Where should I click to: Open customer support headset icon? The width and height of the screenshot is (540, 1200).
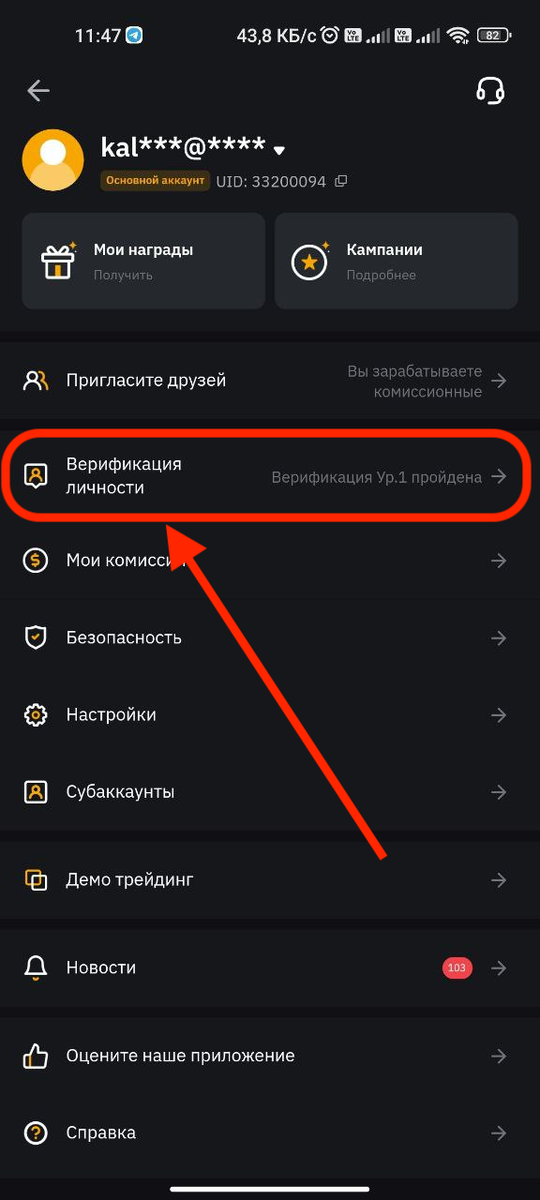click(490, 91)
